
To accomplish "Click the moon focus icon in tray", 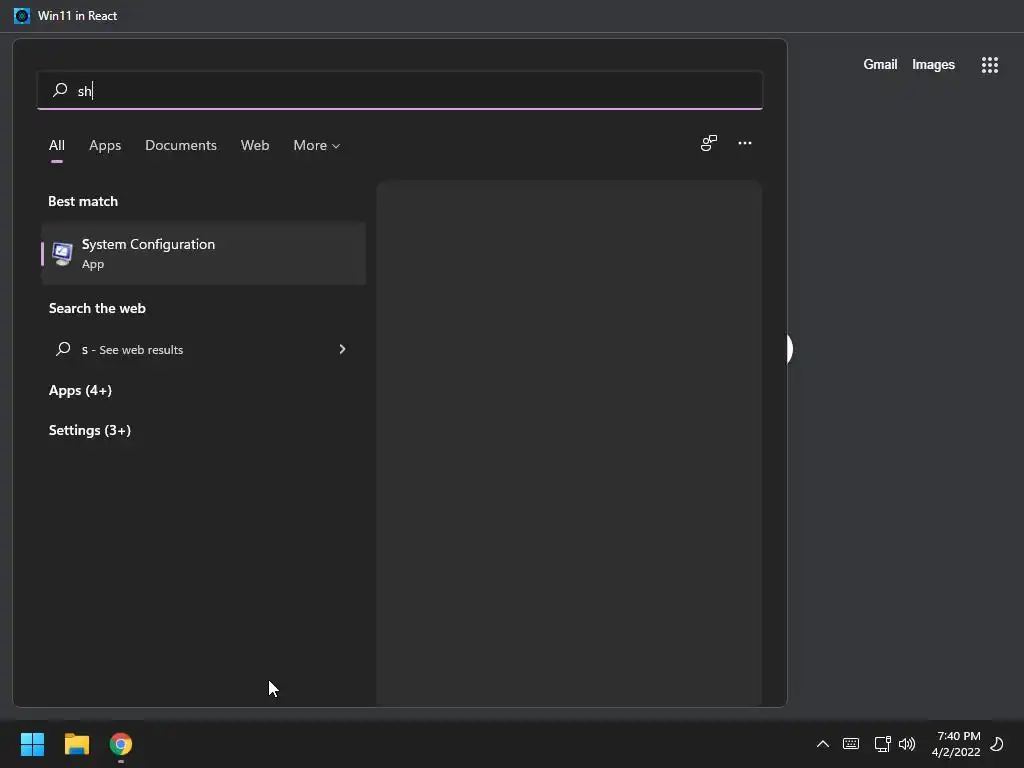I will tap(997, 744).
